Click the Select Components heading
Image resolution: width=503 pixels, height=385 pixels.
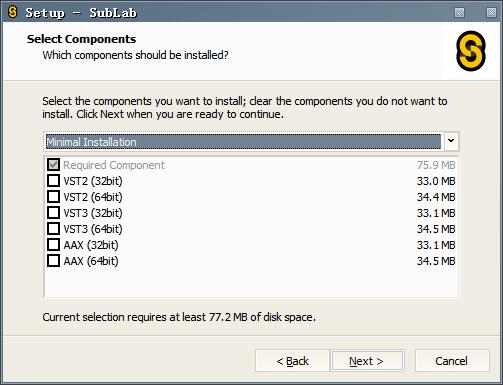81,39
